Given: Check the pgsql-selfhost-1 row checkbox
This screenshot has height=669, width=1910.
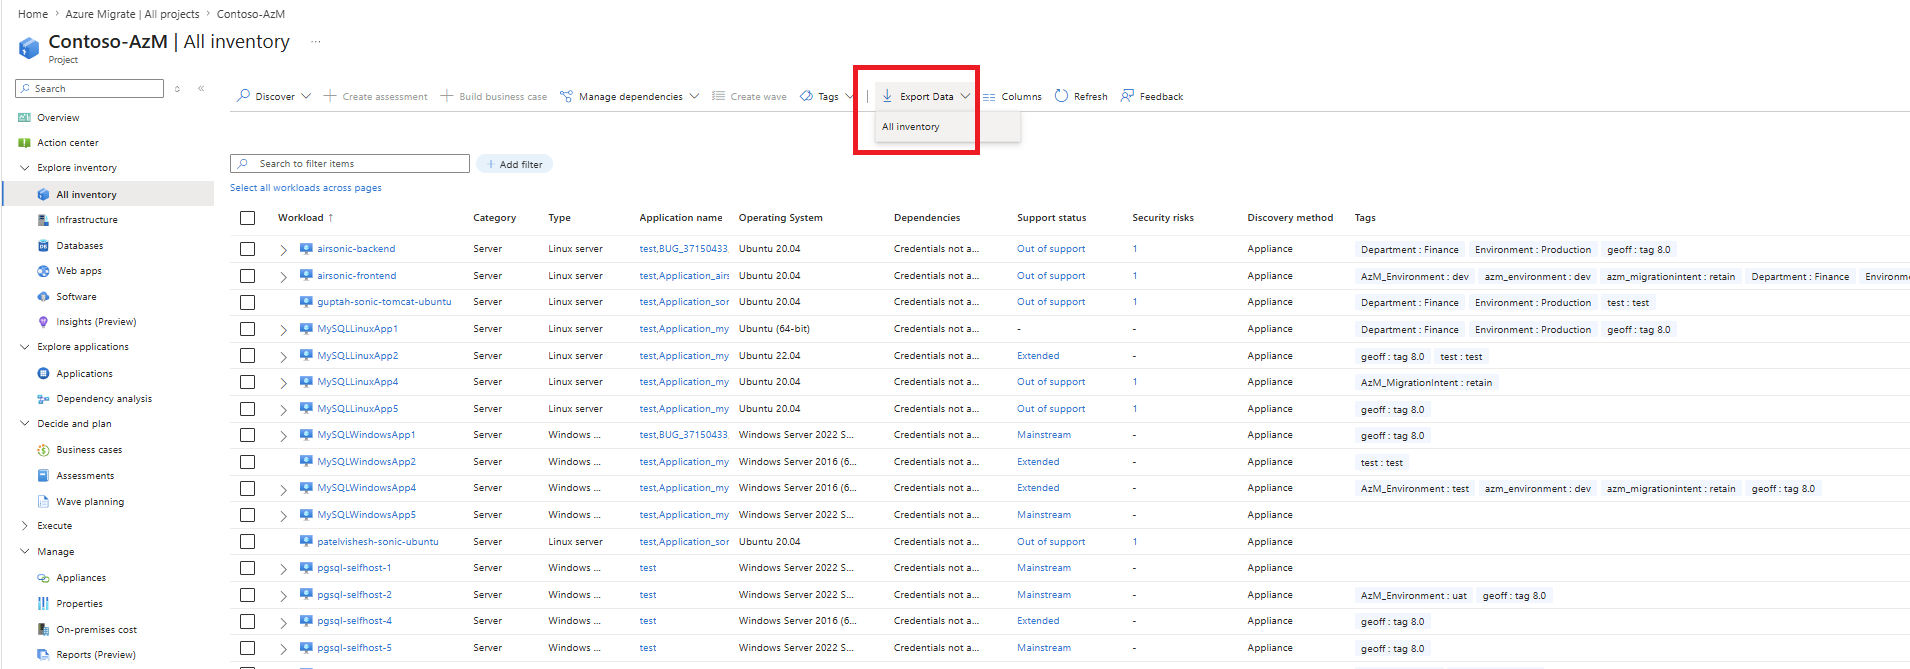Looking at the screenshot, I should 248,568.
